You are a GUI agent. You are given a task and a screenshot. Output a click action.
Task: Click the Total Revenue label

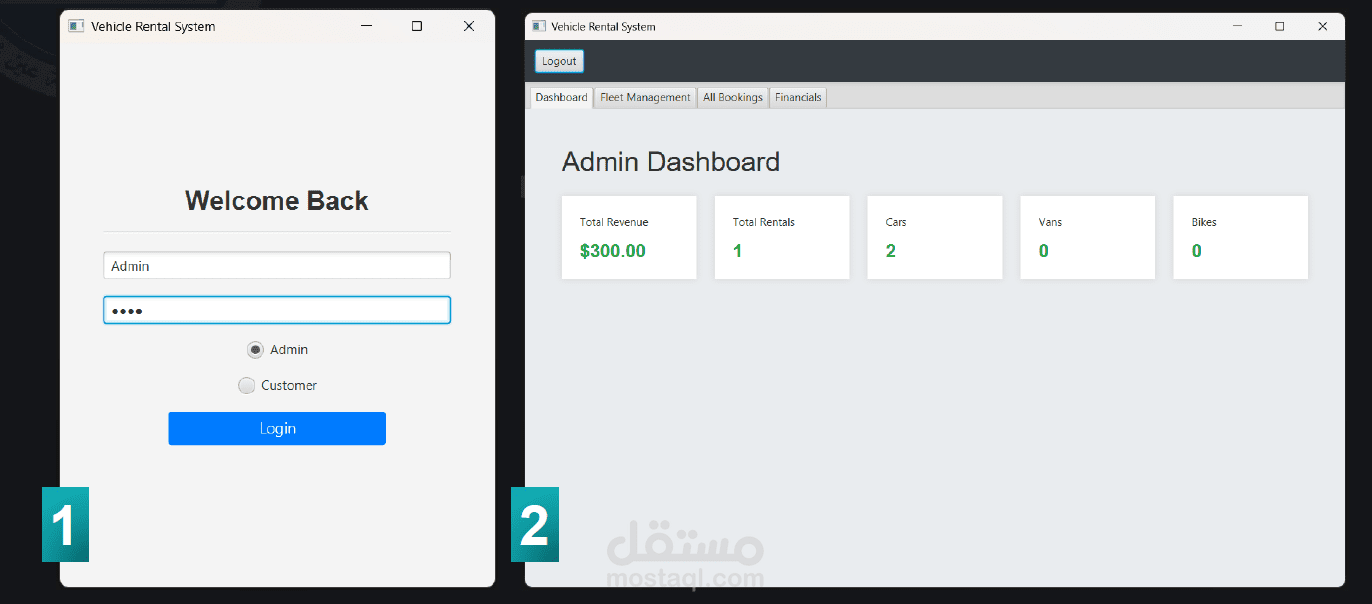click(614, 222)
